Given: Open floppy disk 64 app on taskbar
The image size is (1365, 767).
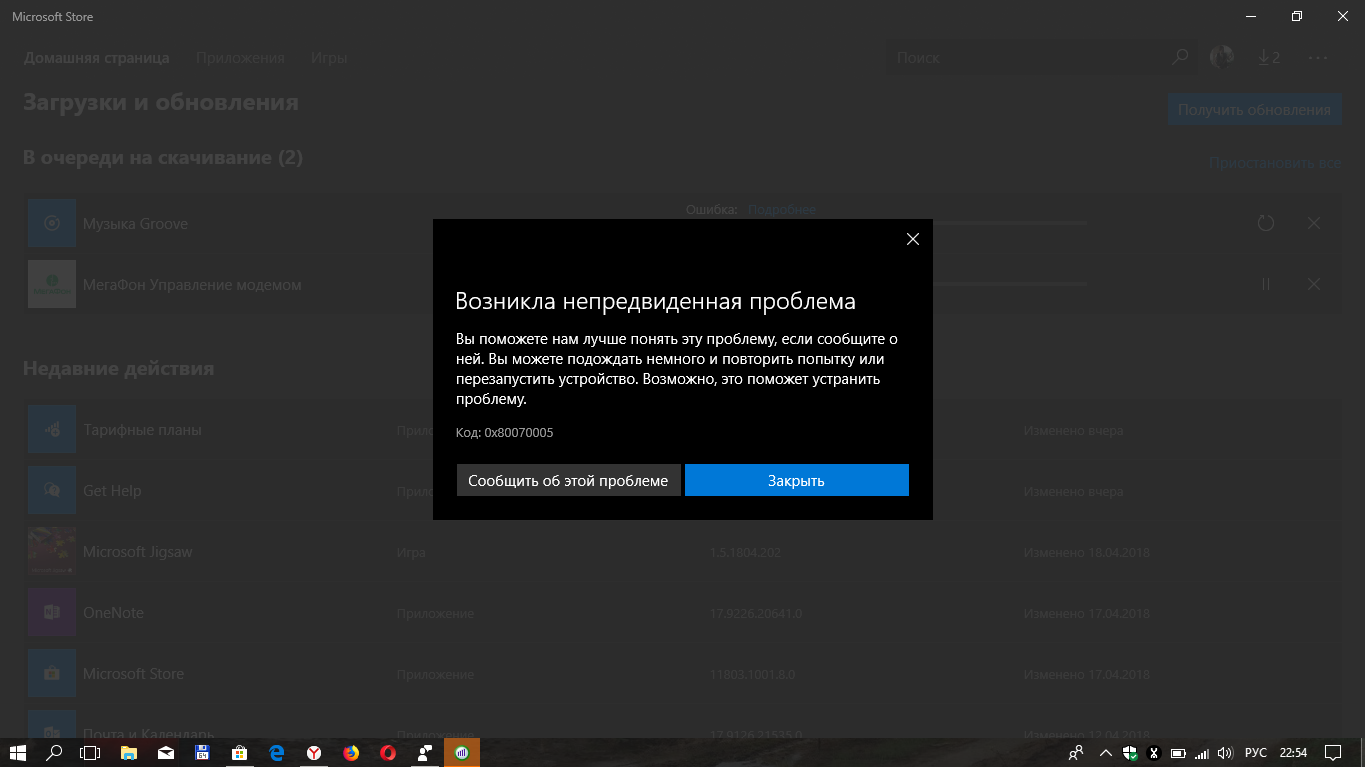Looking at the screenshot, I should [x=202, y=752].
